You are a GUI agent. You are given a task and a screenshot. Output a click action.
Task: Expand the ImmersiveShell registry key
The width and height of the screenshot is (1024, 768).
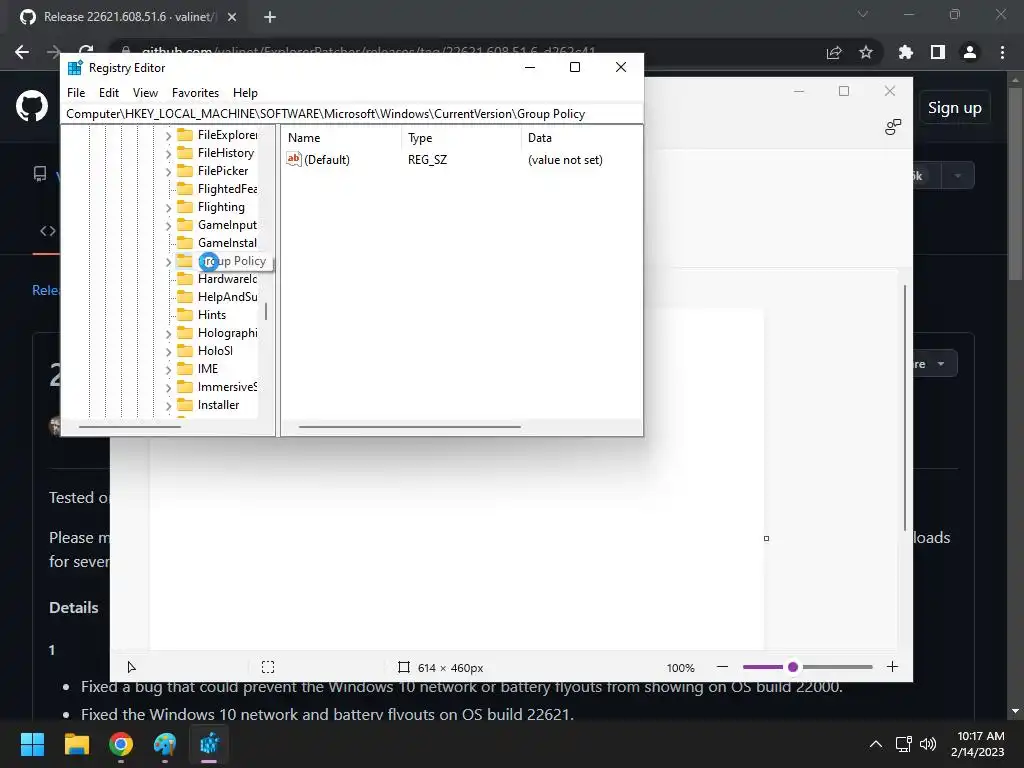(x=168, y=387)
